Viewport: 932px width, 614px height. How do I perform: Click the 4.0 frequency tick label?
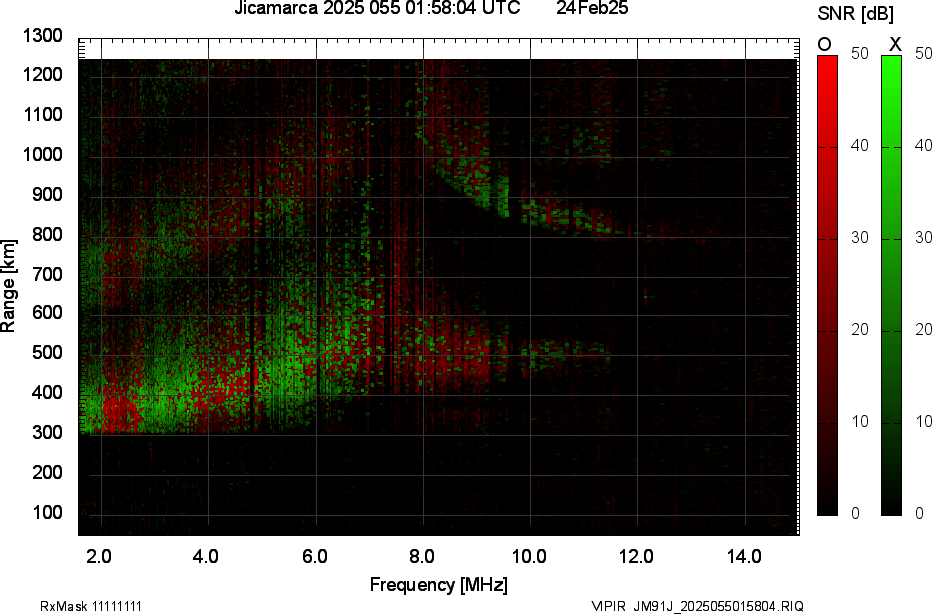[x=206, y=556]
